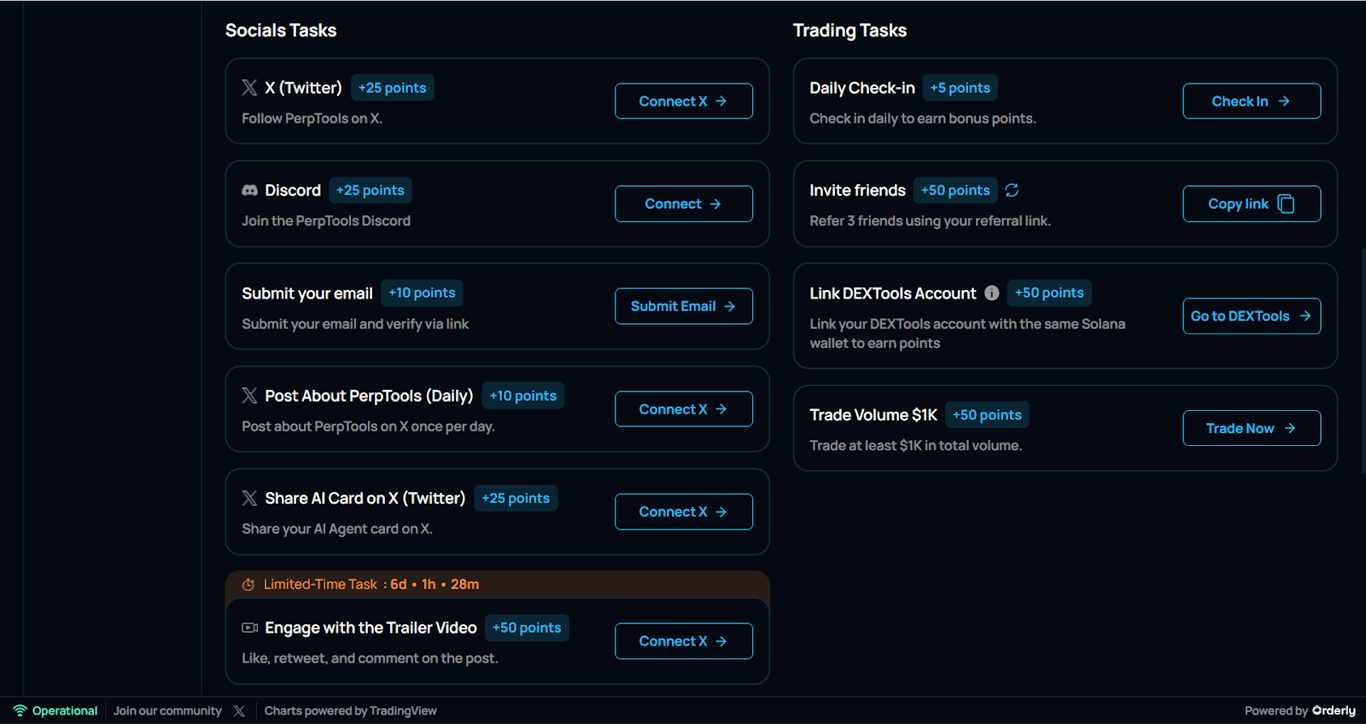Click Connect button in the Discord task
Viewport: 1366px width, 724px height.
coord(684,204)
